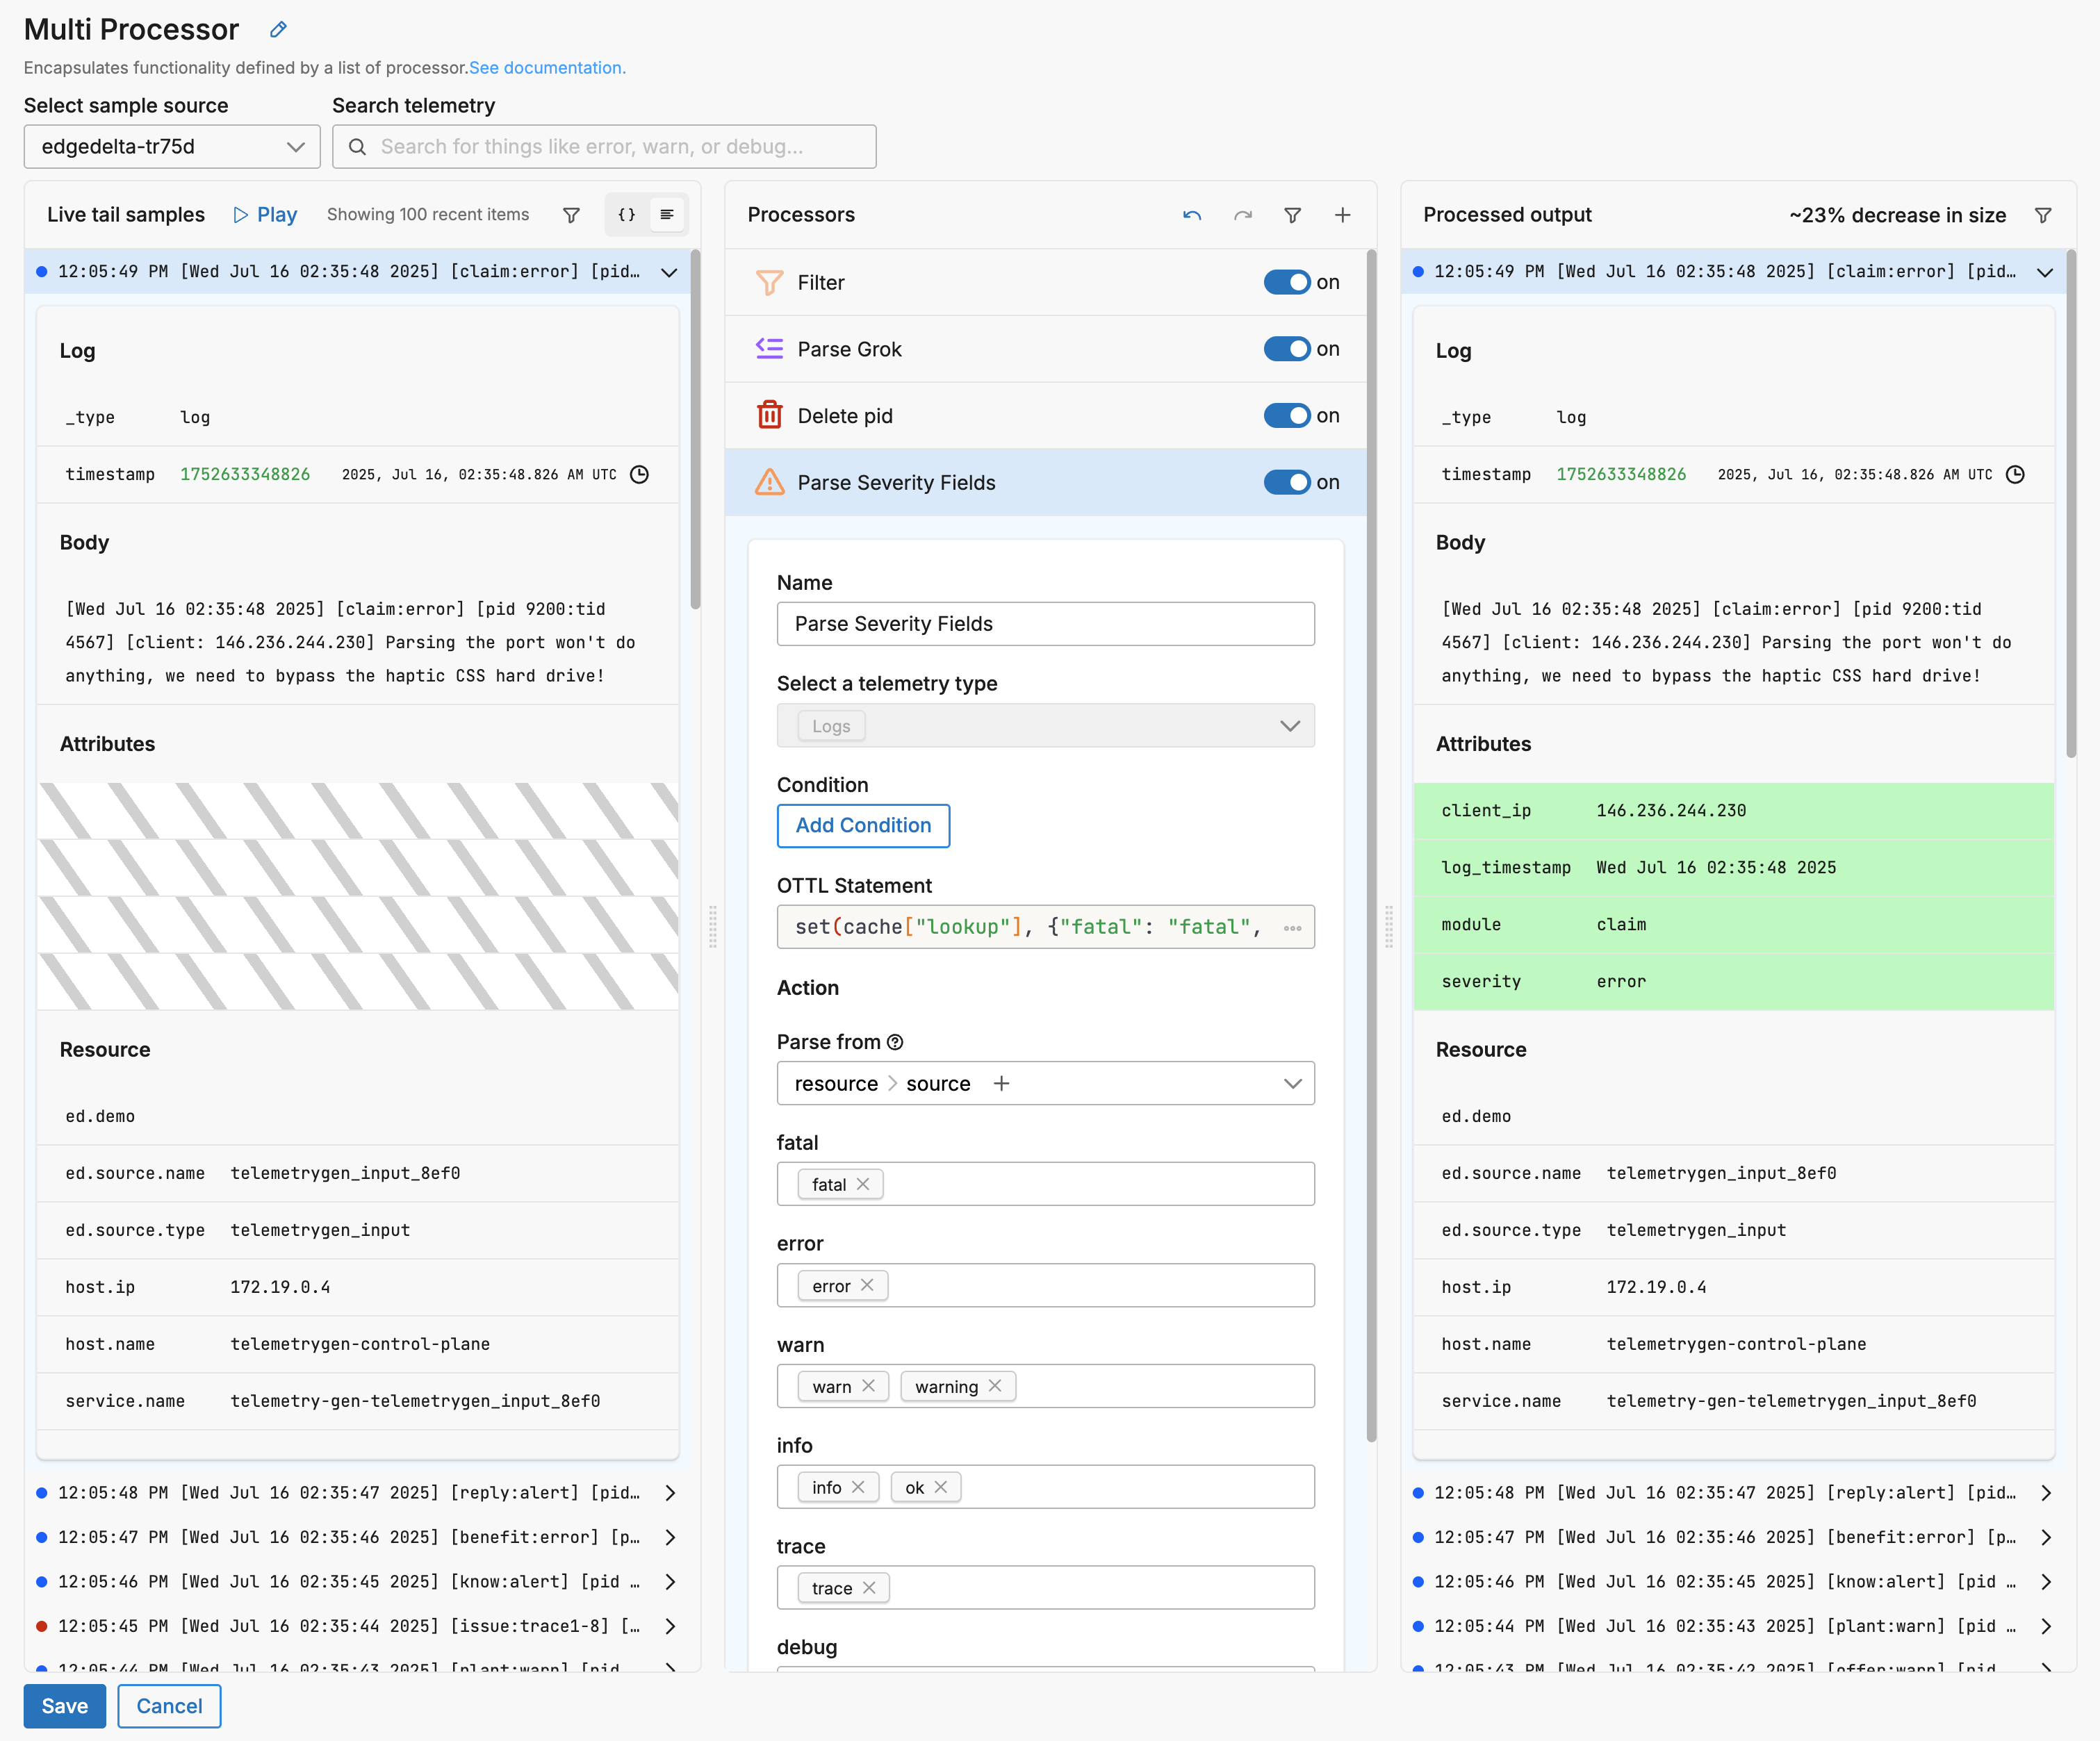
Task: Undo last processor change
Action: (1192, 215)
